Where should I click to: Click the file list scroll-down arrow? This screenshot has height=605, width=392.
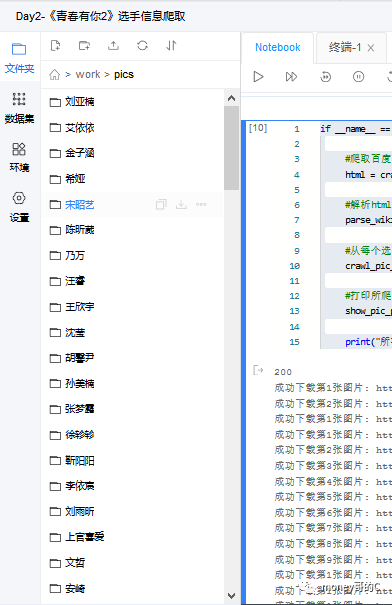click(231, 596)
